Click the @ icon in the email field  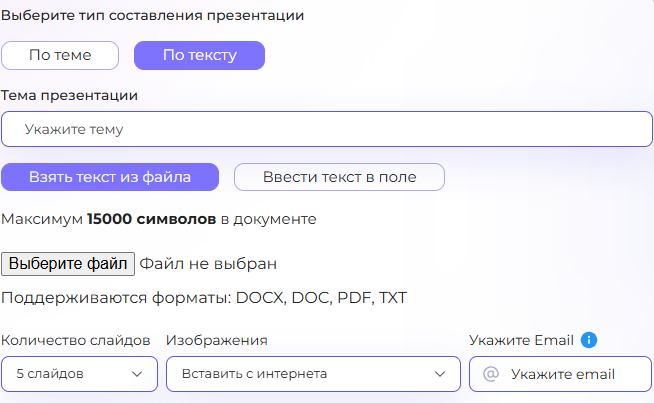coord(490,374)
